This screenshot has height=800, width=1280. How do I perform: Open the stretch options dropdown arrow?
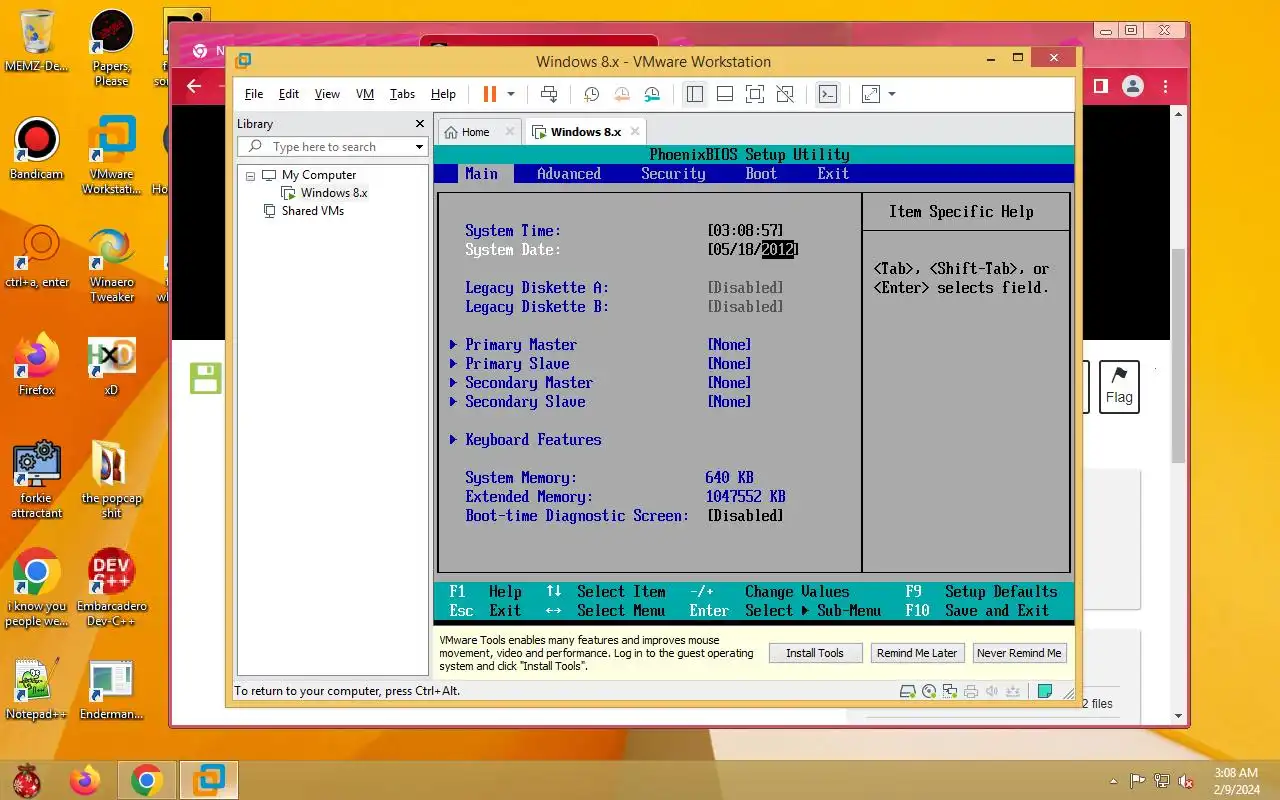pyautogui.click(x=892, y=94)
